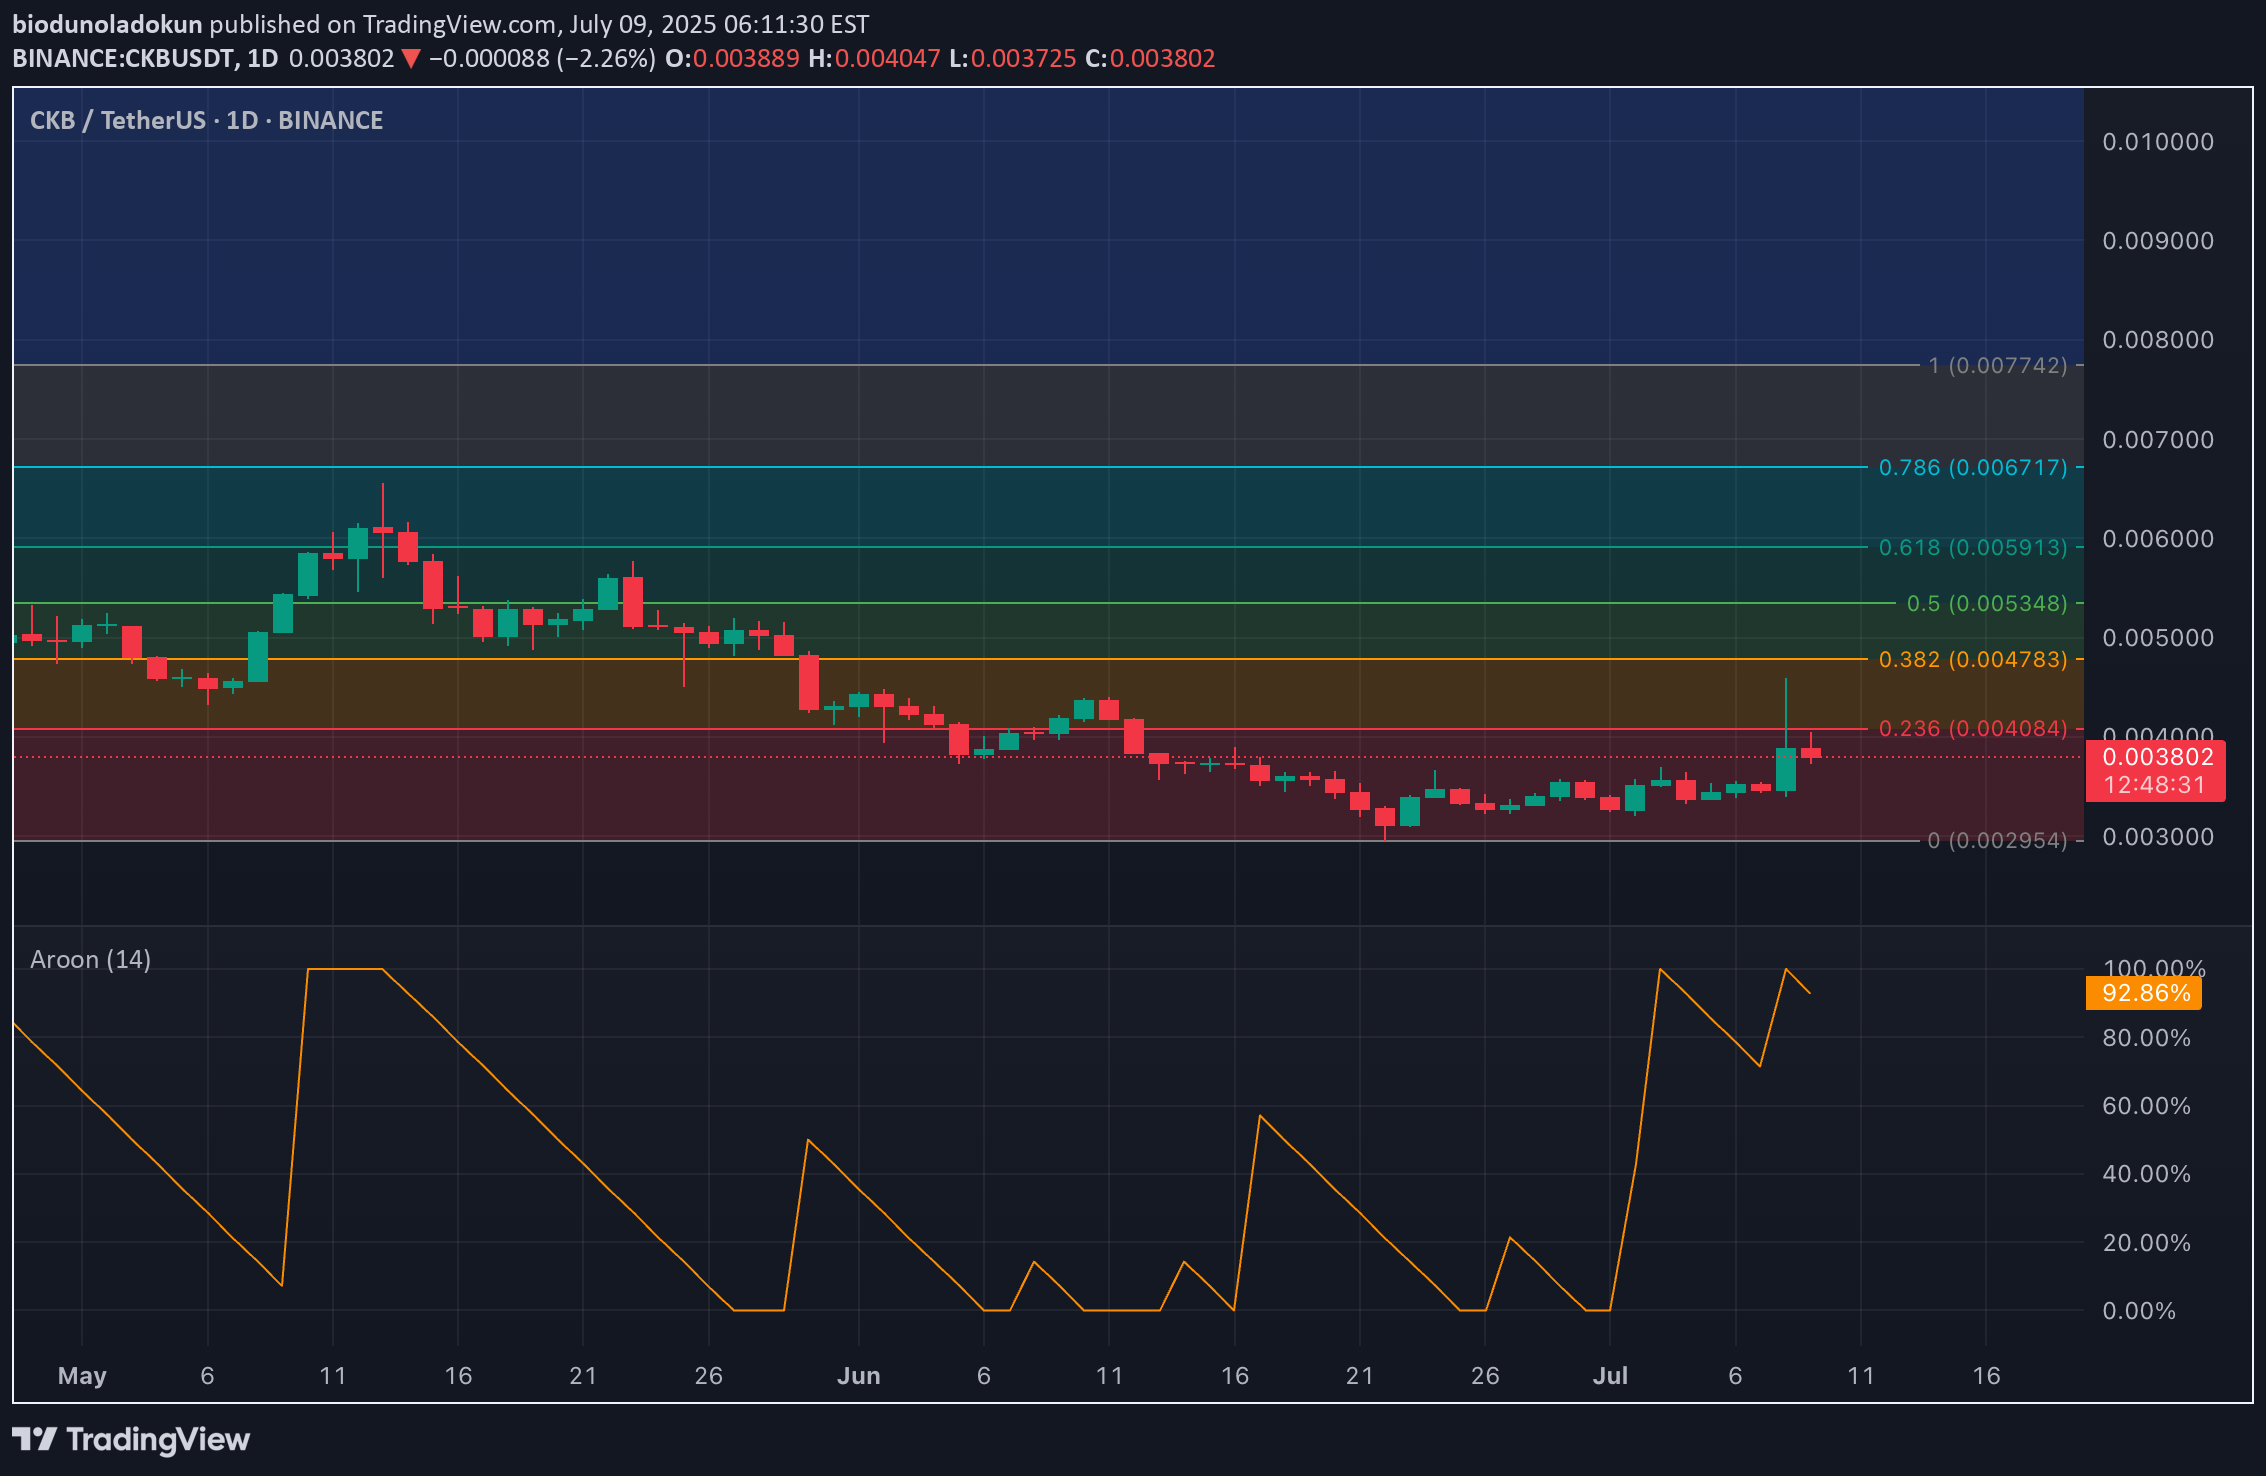This screenshot has height=1476, width=2266.
Task: Click the 1 (0.007742) Fibonacci label
Action: (x=1998, y=365)
